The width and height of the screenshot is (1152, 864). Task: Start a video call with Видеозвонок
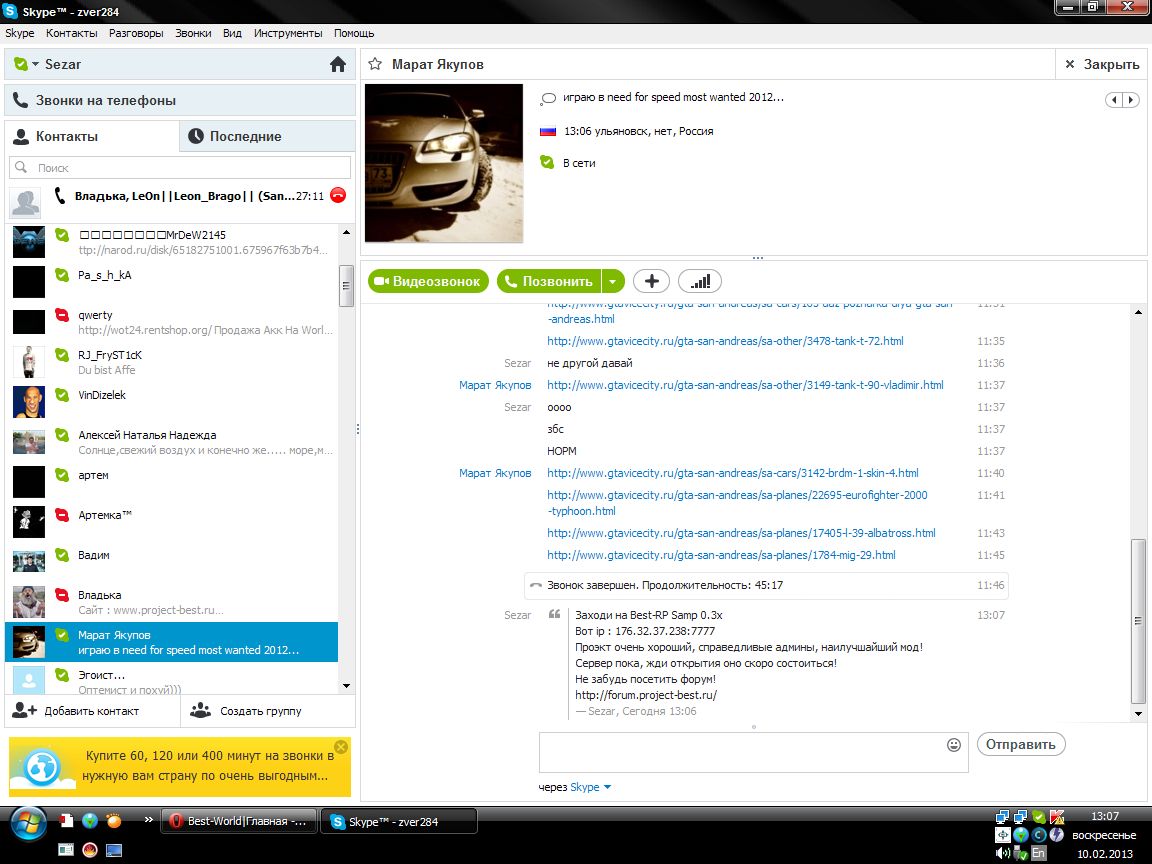click(x=428, y=281)
